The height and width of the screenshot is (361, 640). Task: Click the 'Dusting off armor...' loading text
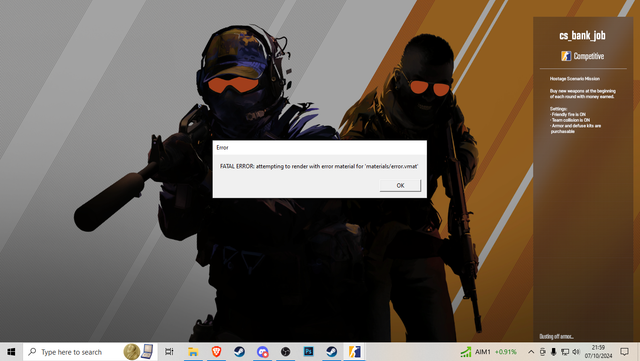click(x=556, y=337)
